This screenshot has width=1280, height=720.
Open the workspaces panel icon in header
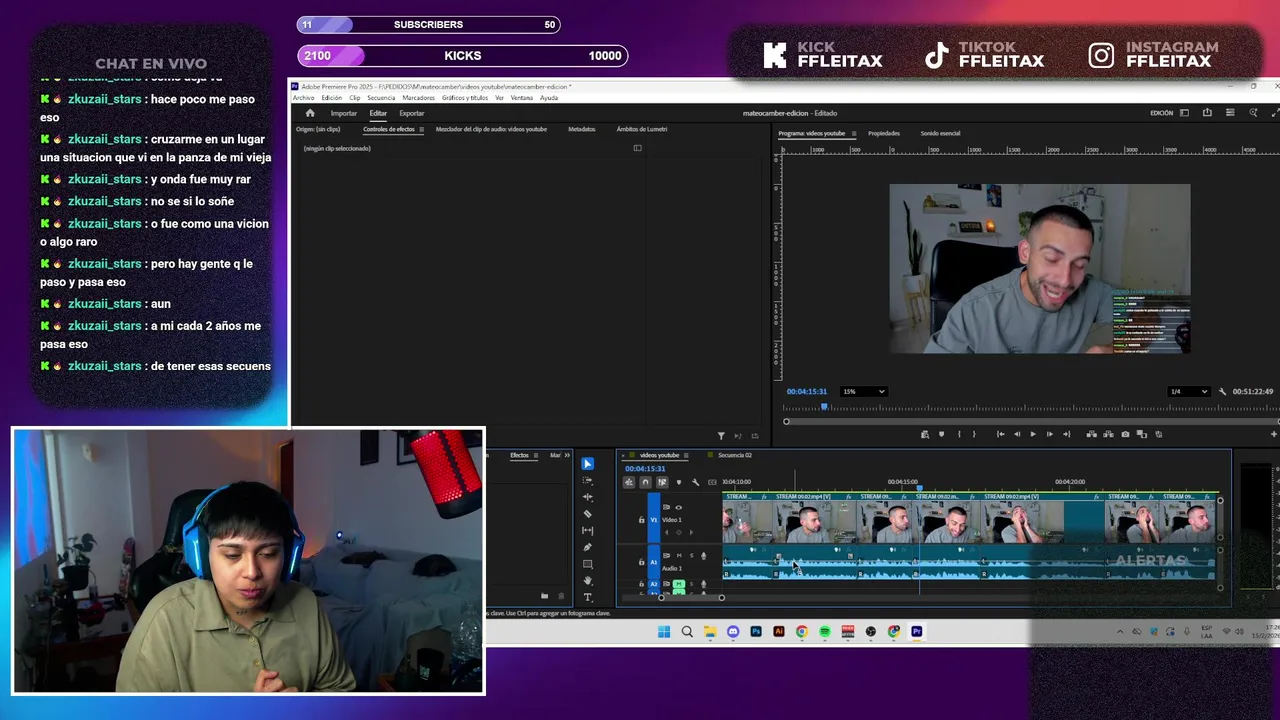[1184, 113]
